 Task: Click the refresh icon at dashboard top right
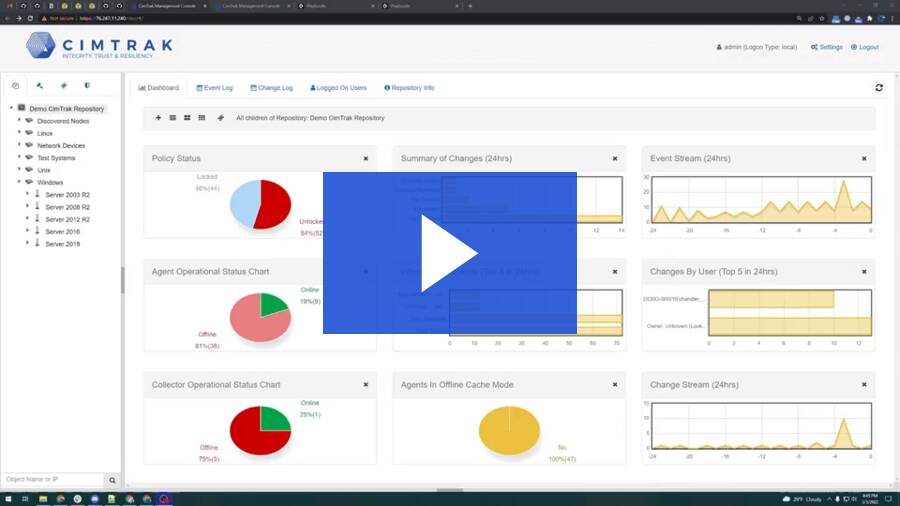879,88
